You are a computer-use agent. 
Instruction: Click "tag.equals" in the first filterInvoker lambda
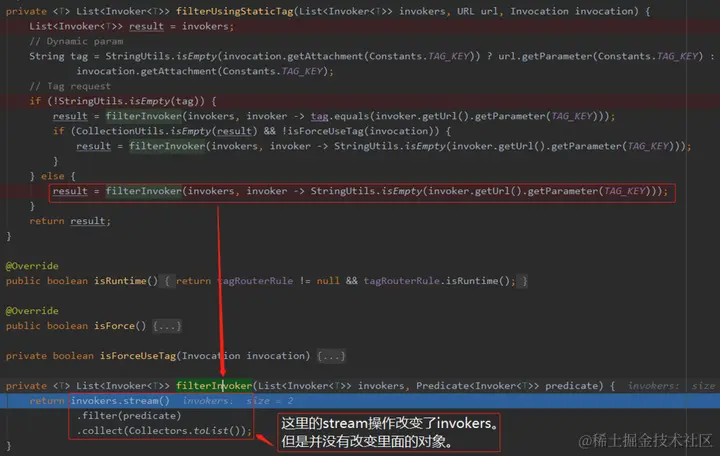[340, 116]
